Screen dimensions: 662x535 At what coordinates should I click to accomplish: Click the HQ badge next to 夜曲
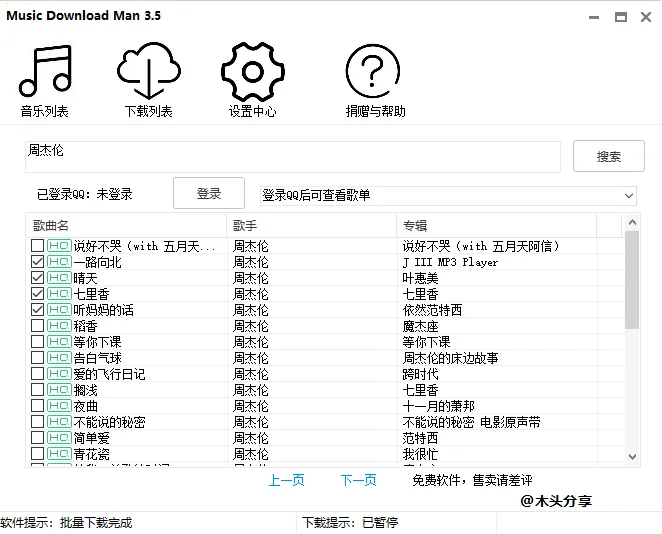[59, 406]
